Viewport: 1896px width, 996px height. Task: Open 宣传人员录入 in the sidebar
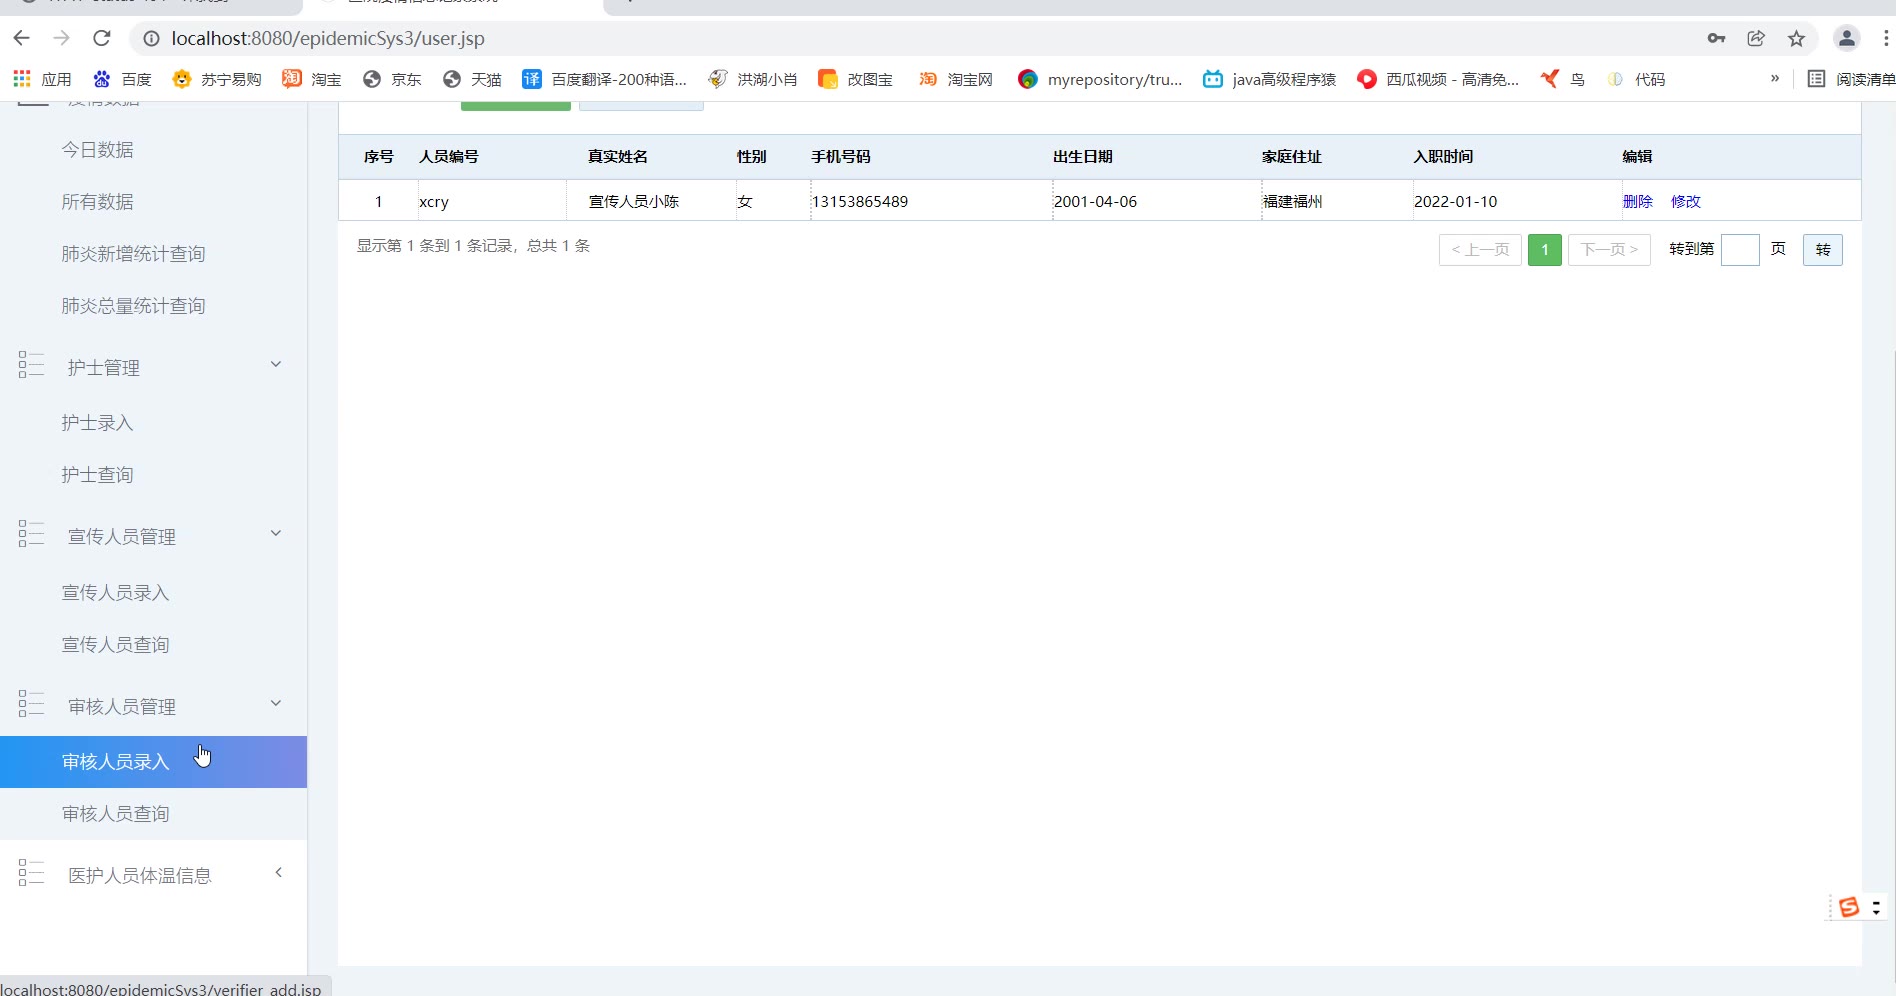click(x=115, y=592)
